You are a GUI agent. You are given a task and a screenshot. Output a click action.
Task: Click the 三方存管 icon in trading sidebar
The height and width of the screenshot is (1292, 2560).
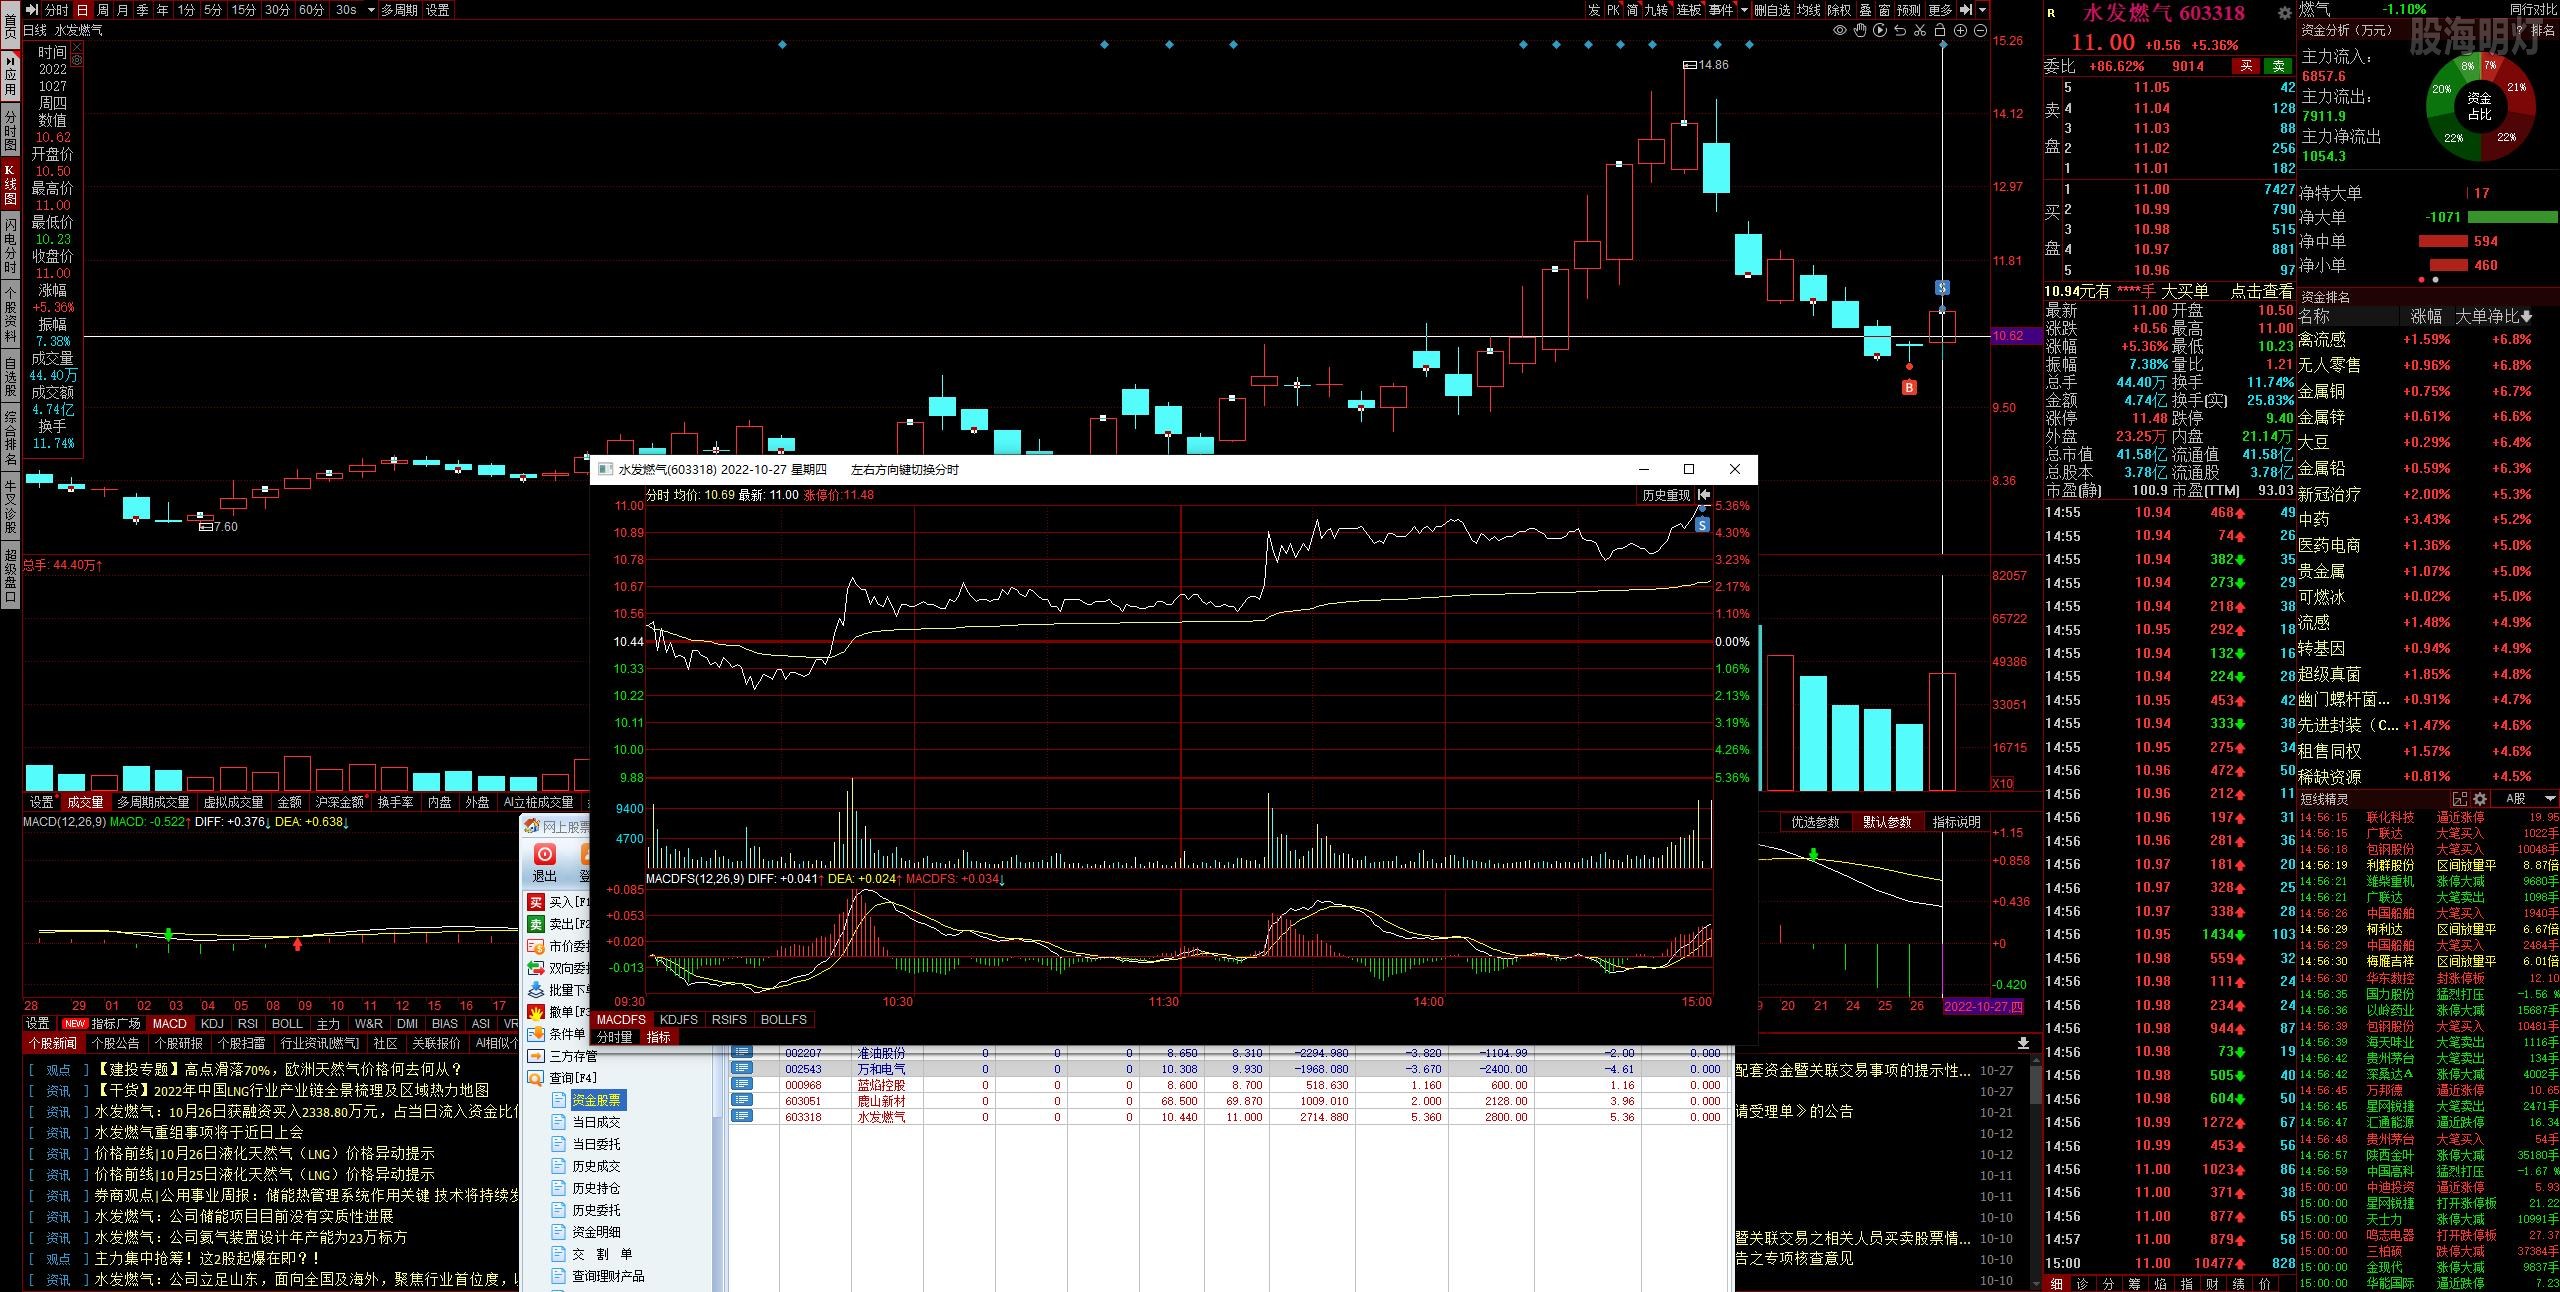(x=536, y=1056)
